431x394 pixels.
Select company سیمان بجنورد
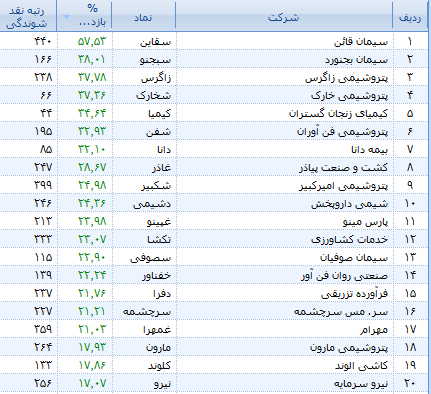(x=357, y=60)
